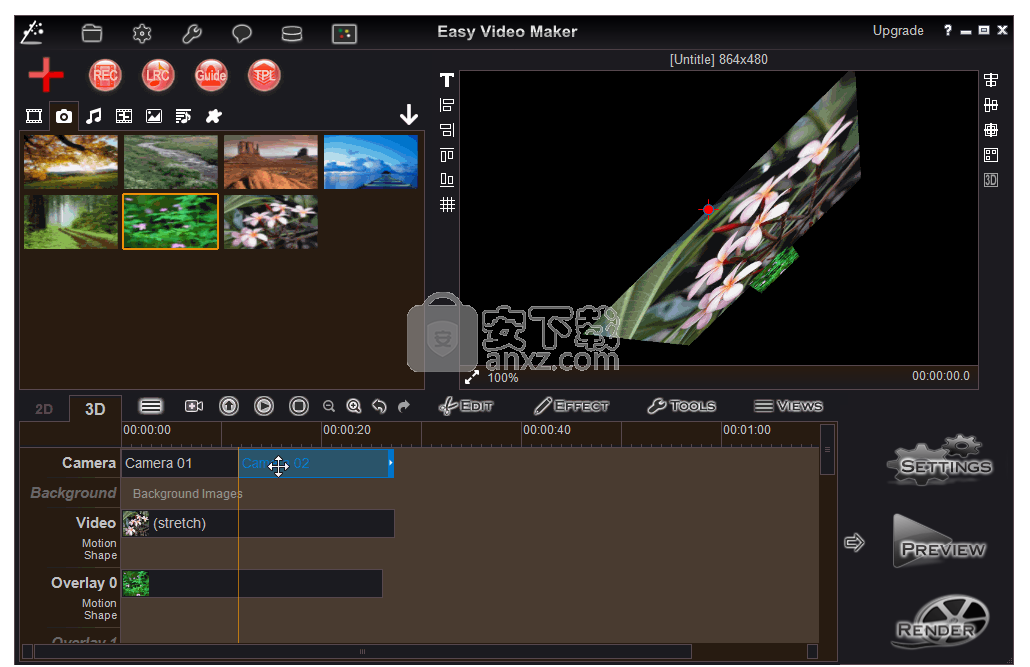
Task: Click the align top edges icon
Action: point(447,155)
